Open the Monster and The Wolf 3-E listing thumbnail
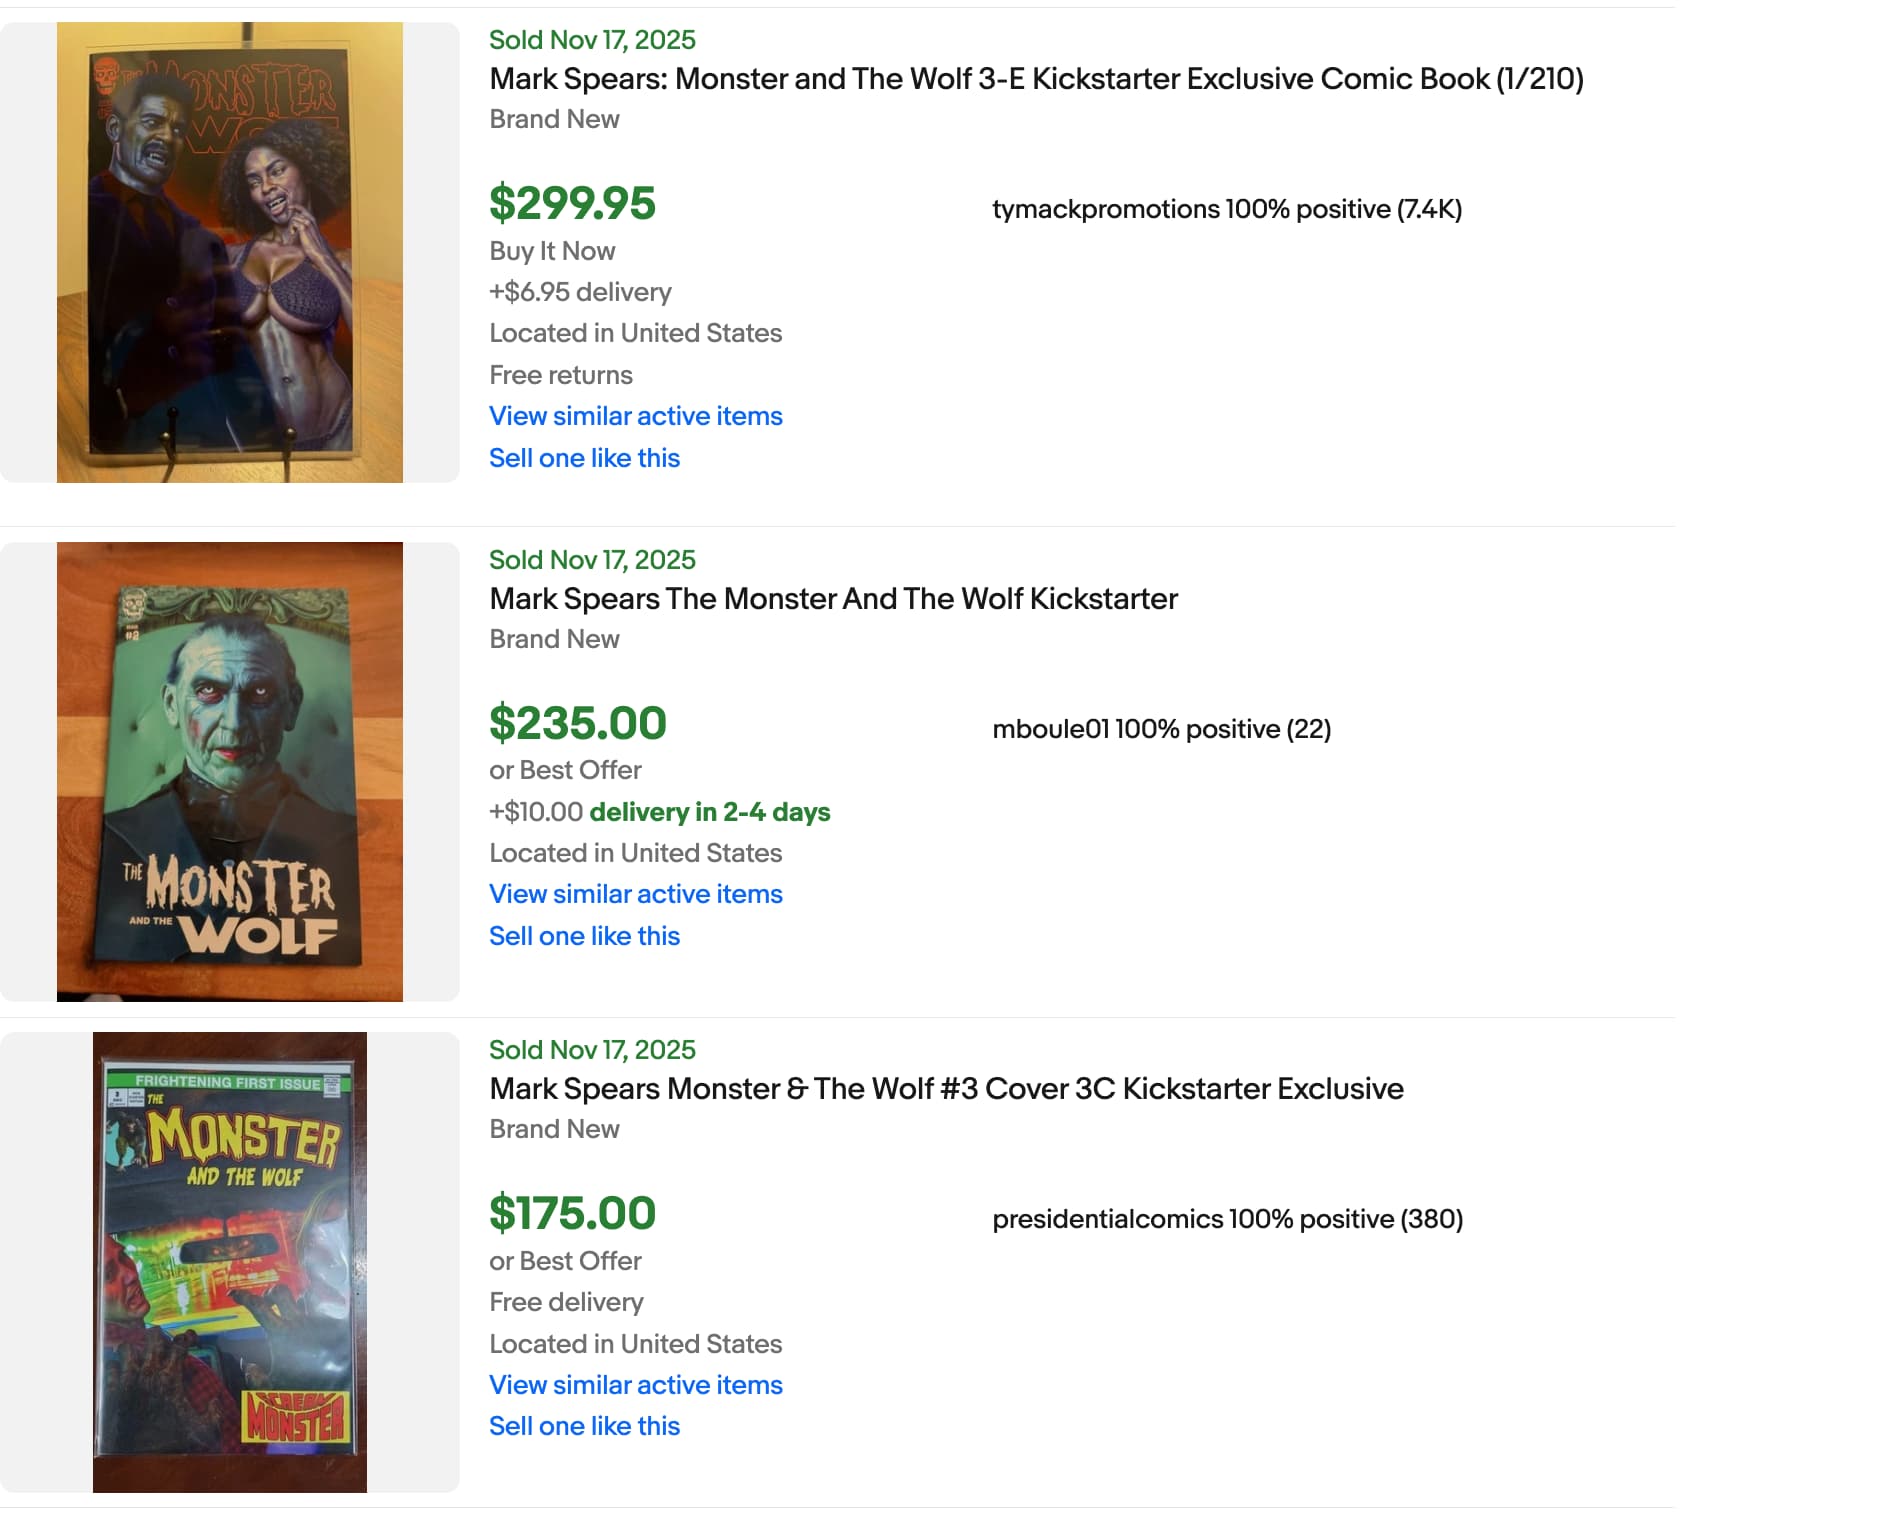The height and width of the screenshot is (1520, 1900). point(230,252)
